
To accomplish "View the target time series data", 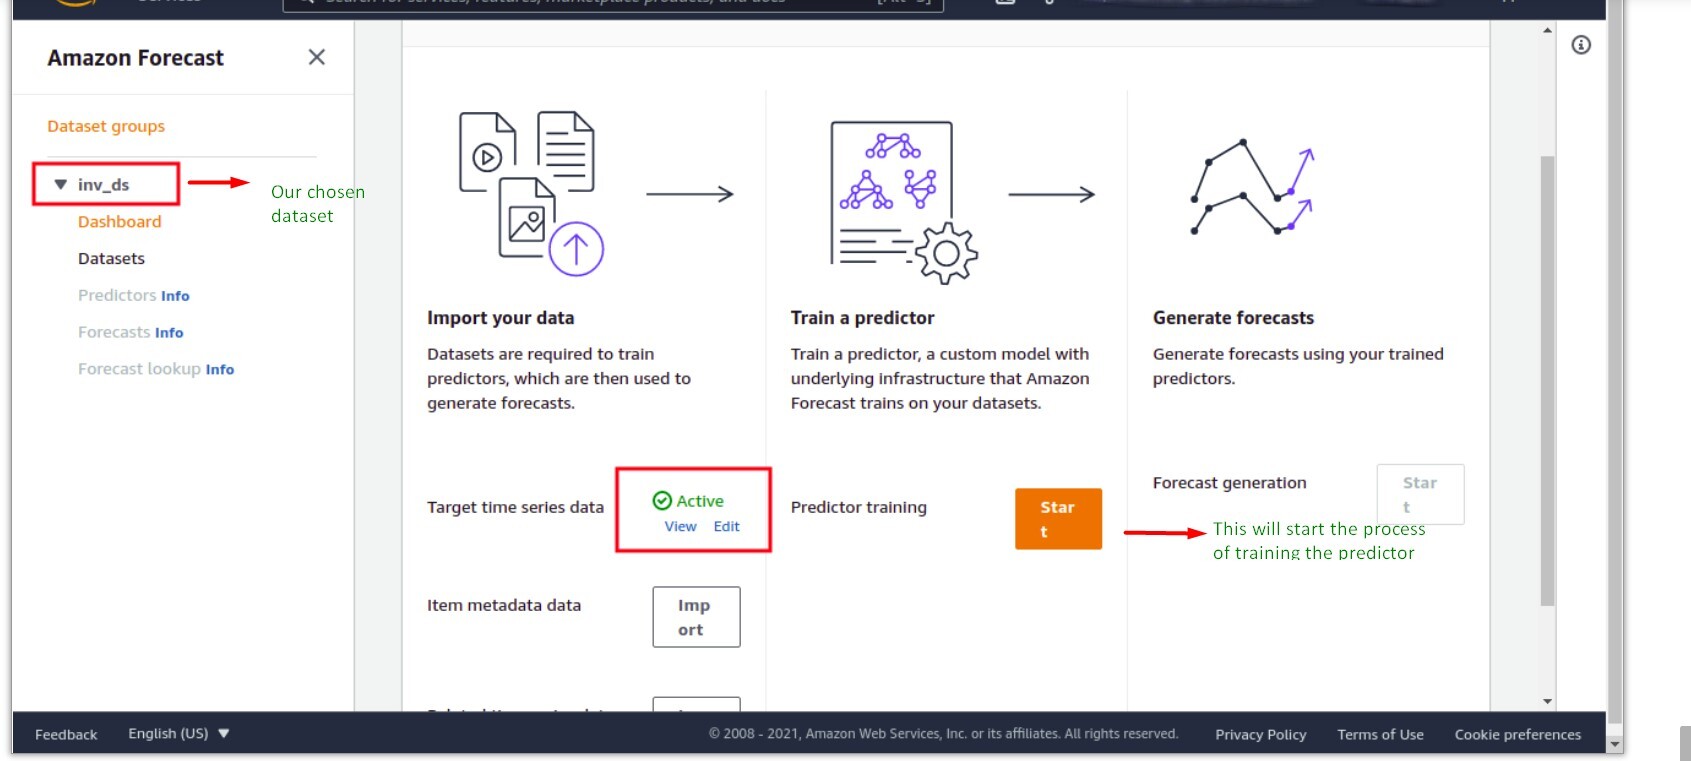I will (x=680, y=527).
